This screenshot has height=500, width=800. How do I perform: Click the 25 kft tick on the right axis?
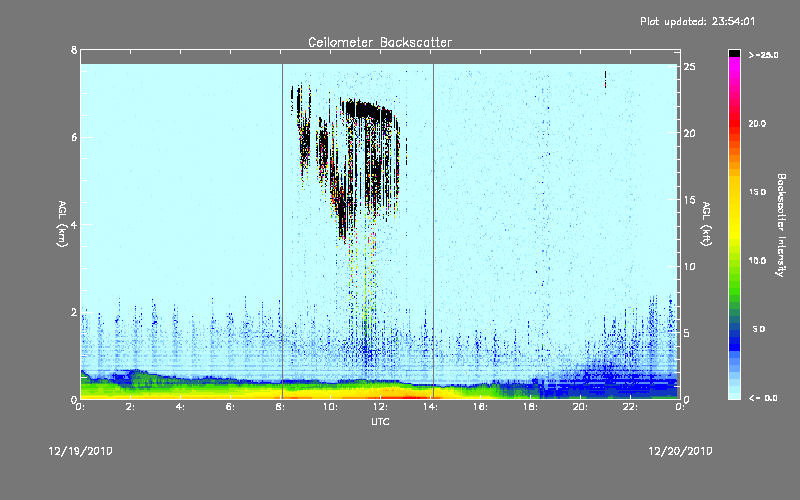click(690, 67)
